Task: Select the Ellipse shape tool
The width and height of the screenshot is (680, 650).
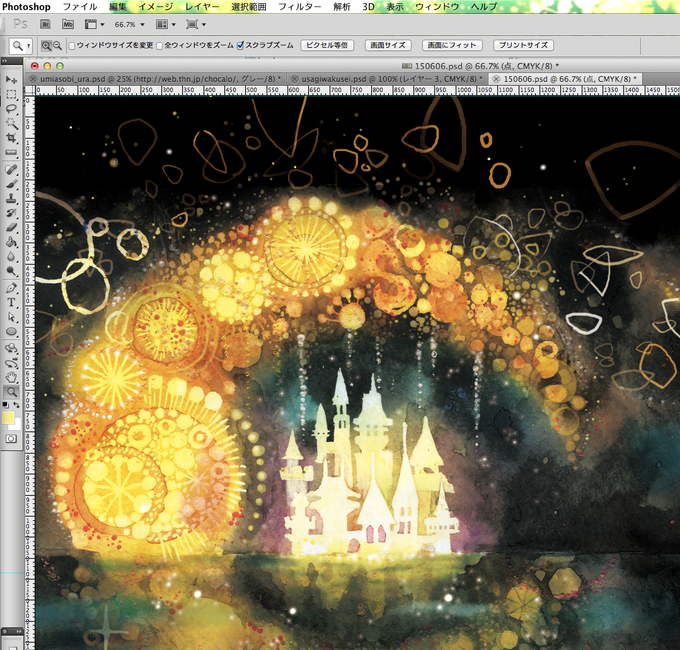Action: (11, 332)
